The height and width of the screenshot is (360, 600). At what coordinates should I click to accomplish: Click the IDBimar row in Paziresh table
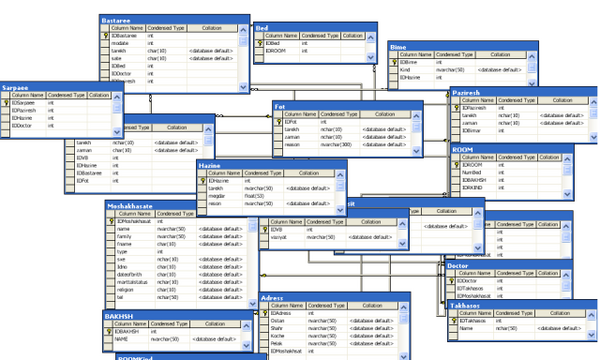520,130
